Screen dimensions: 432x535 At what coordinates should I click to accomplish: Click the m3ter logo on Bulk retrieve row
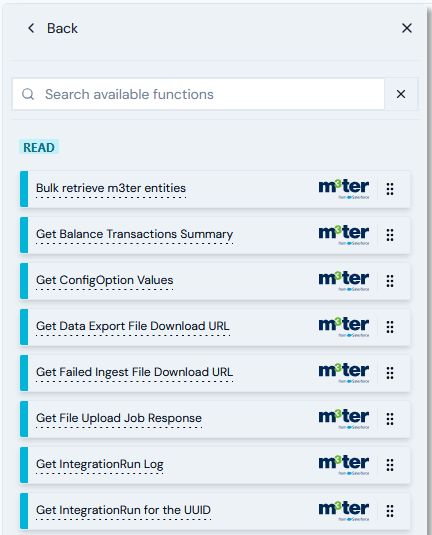pyautogui.click(x=344, y=189)
